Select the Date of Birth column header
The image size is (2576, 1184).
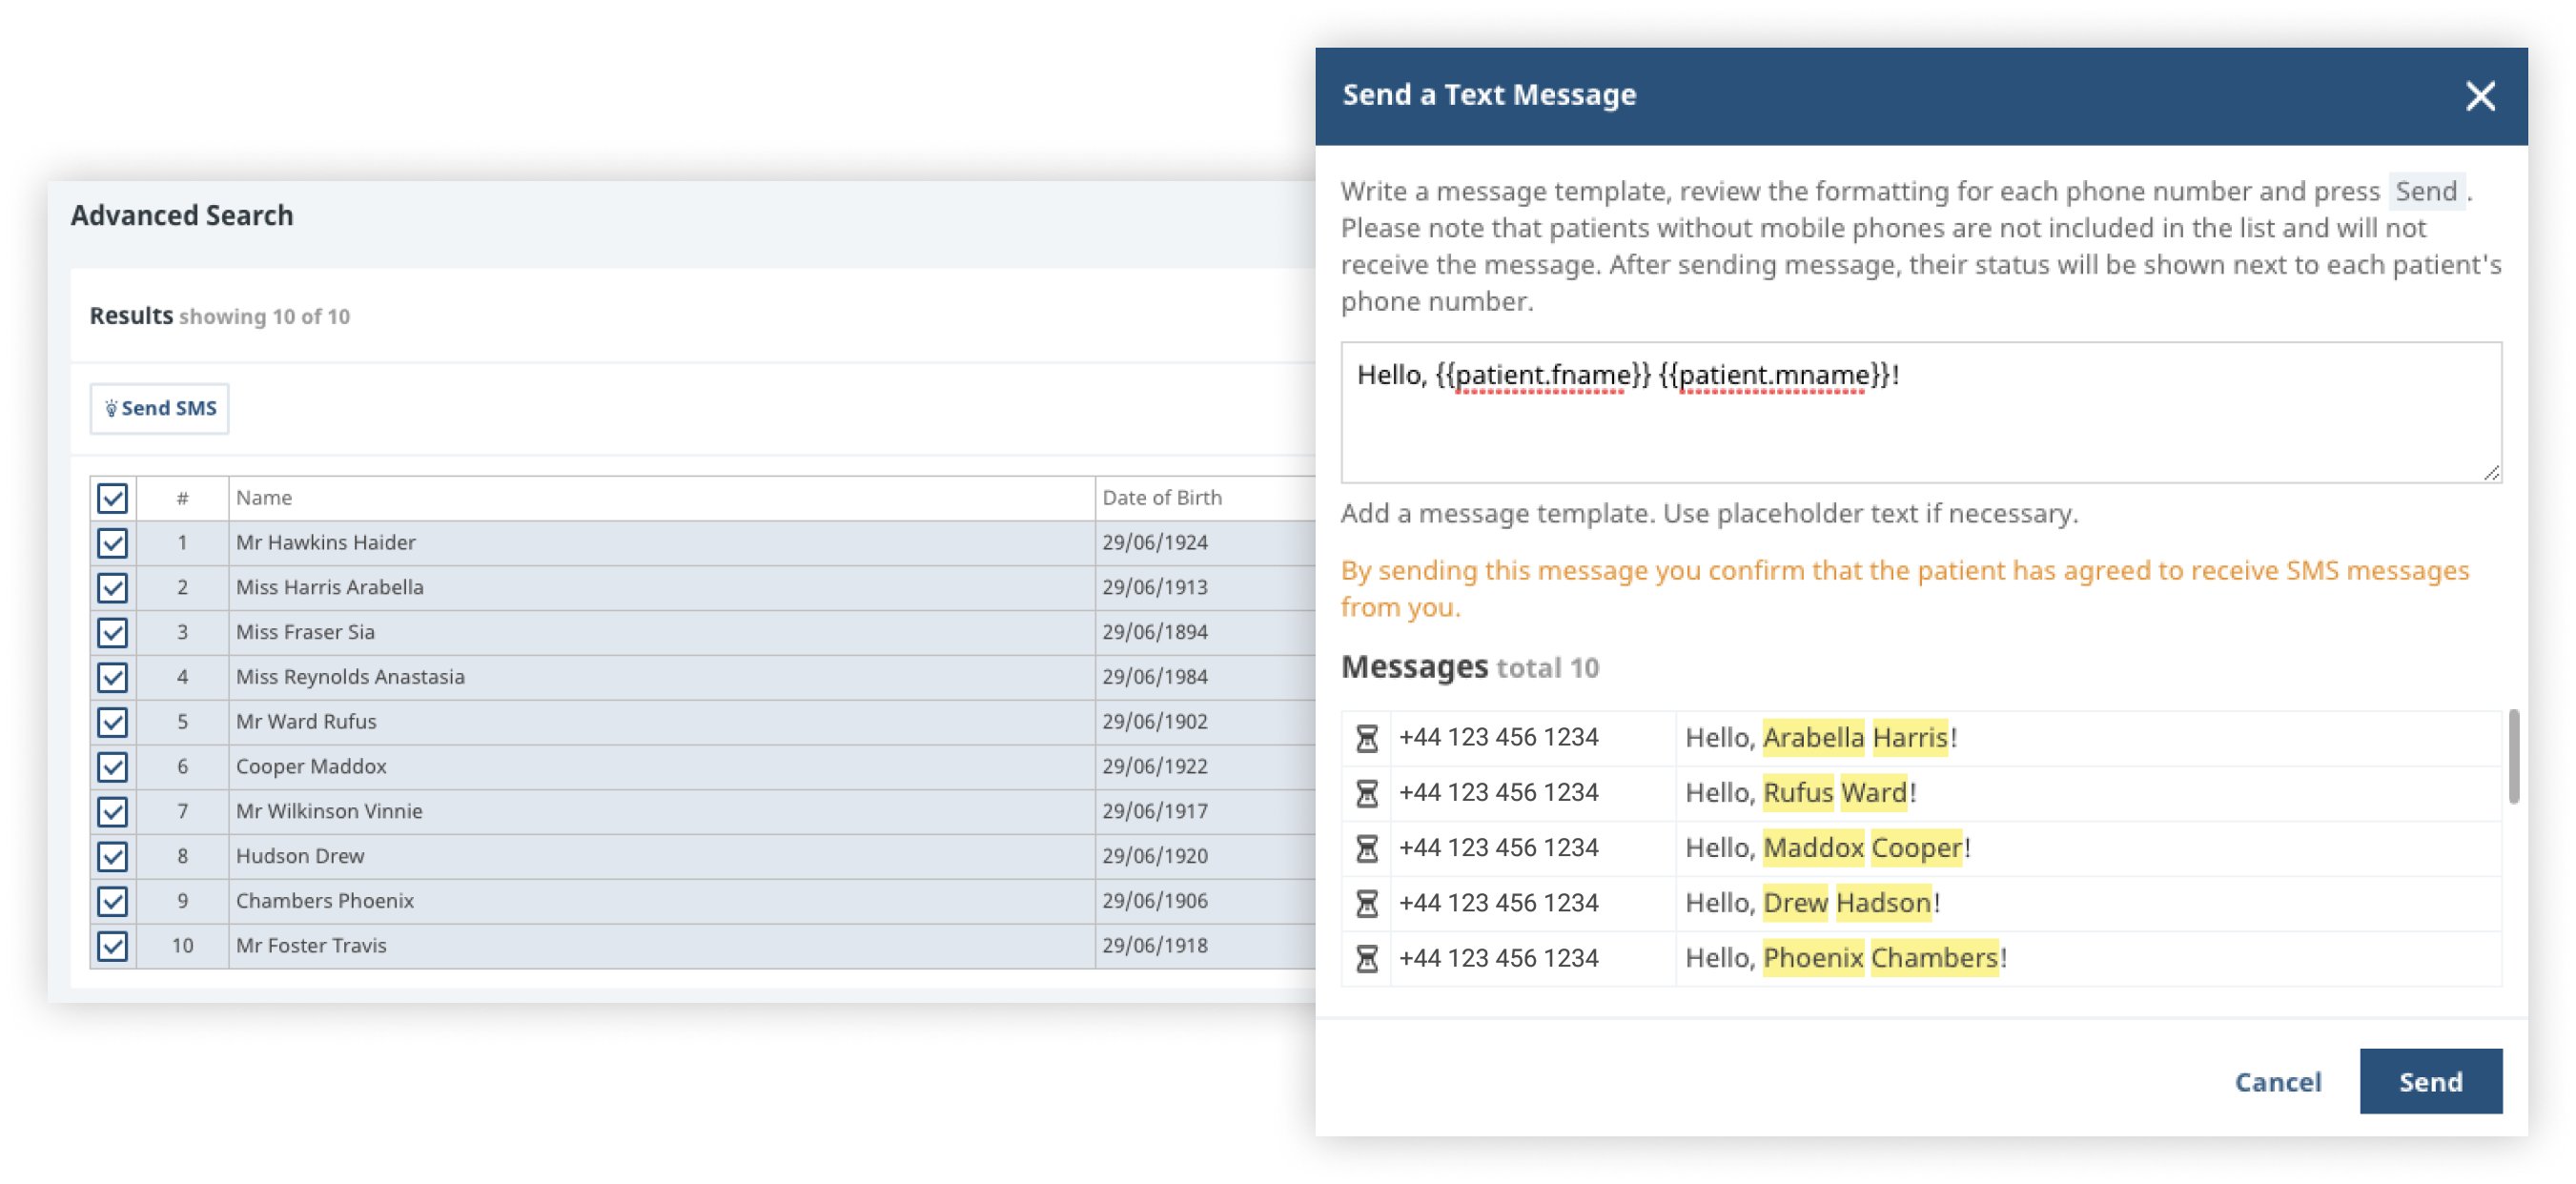click(1163, 497)
